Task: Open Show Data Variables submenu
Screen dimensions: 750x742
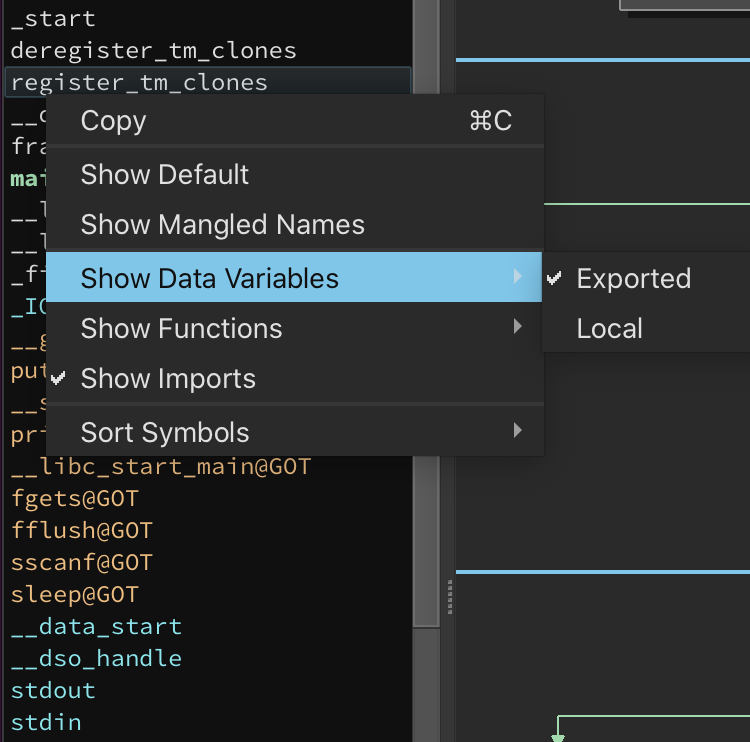Action: [x=294, y=277]
